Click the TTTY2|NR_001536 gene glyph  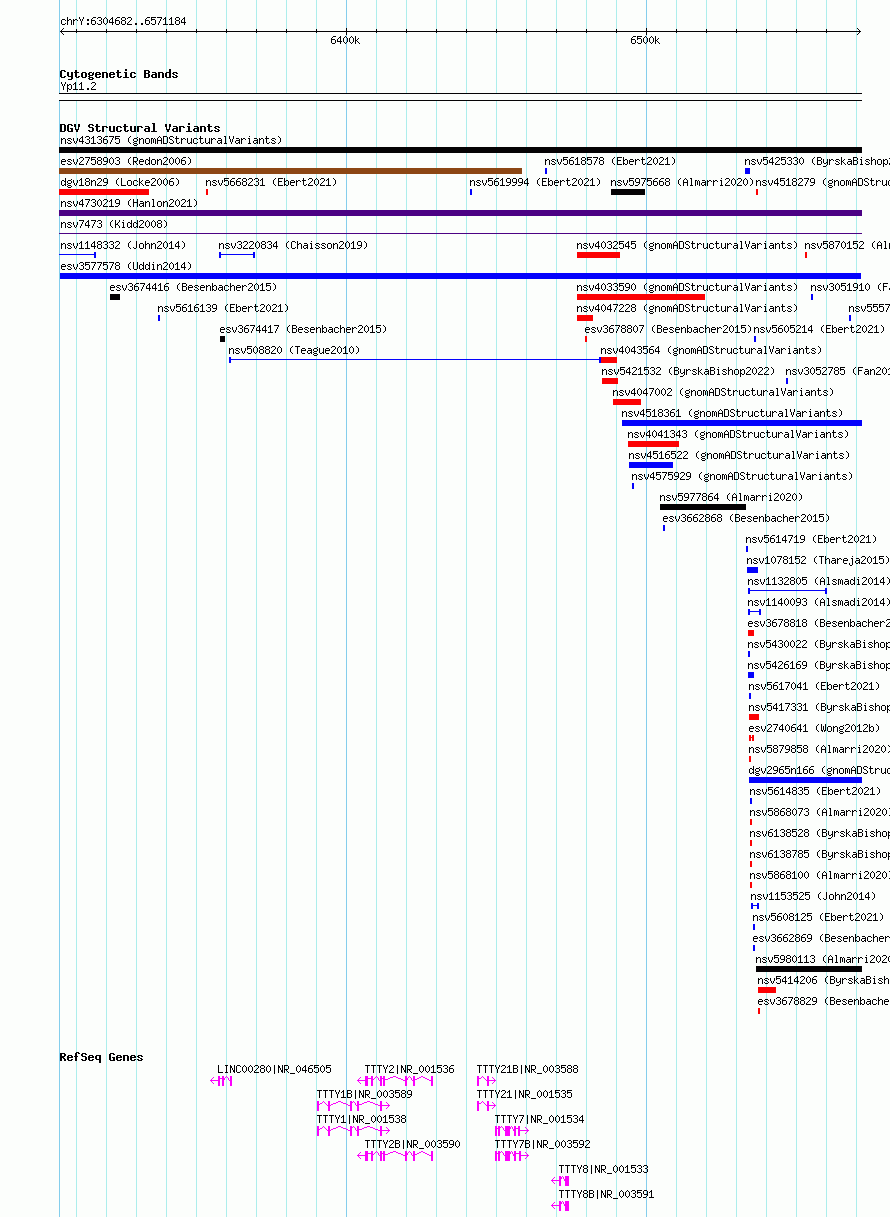coord(396,1081)
